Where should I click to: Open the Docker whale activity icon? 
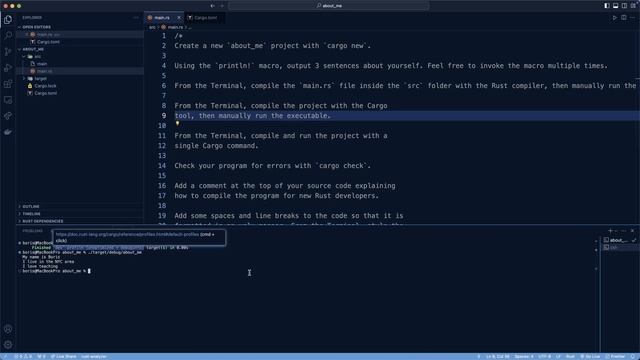click(8, 132)
